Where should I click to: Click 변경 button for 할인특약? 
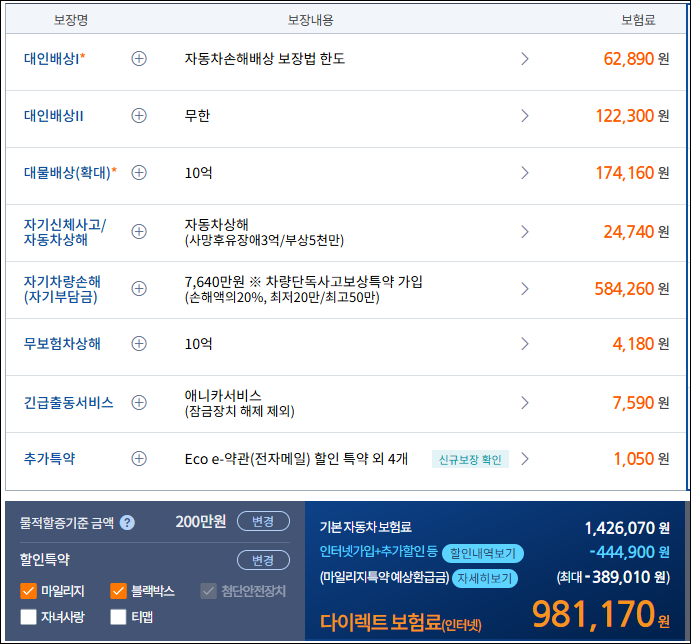click(x=263, y=561)
